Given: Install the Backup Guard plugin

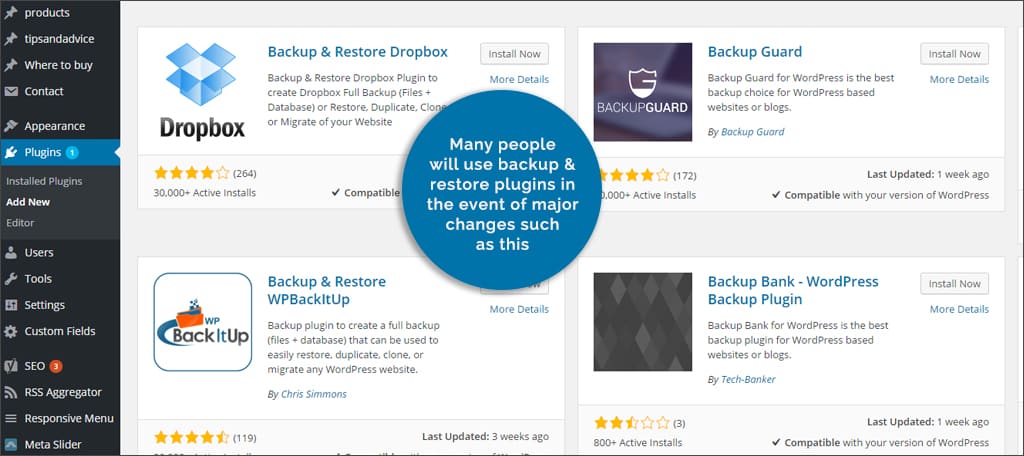Looking at the screenshot, I should point(954,54).
